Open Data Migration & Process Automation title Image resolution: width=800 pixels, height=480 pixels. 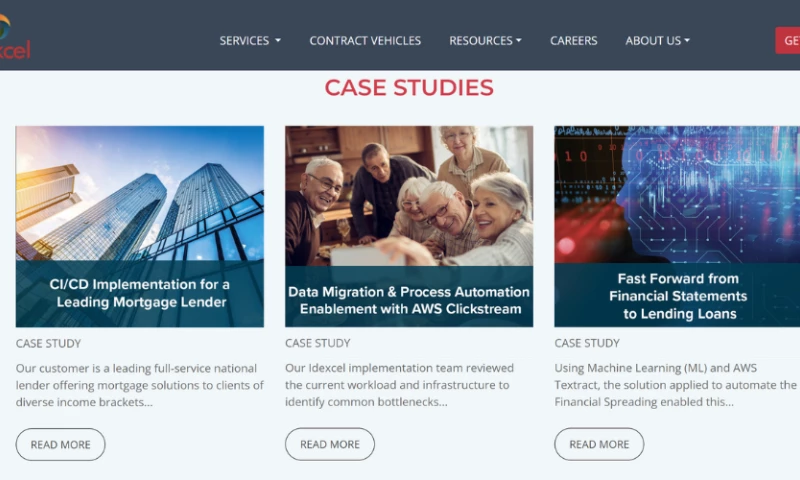tap(409, 300)
